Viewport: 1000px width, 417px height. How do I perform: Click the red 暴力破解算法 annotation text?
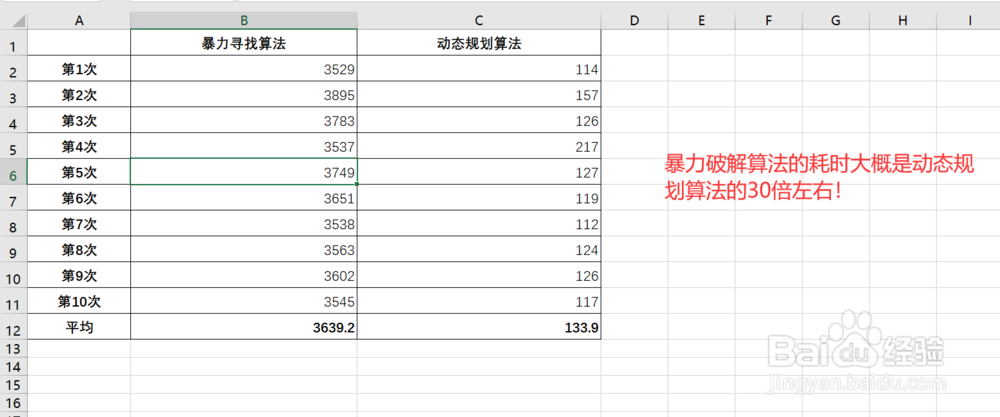point(818,177)
